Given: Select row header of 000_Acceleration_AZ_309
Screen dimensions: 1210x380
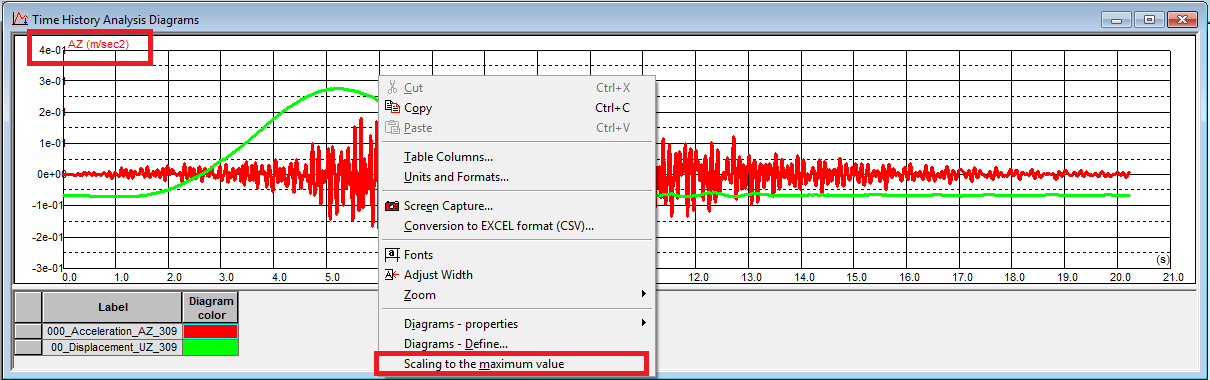Looking at the screenshot, I should (29, 331).
